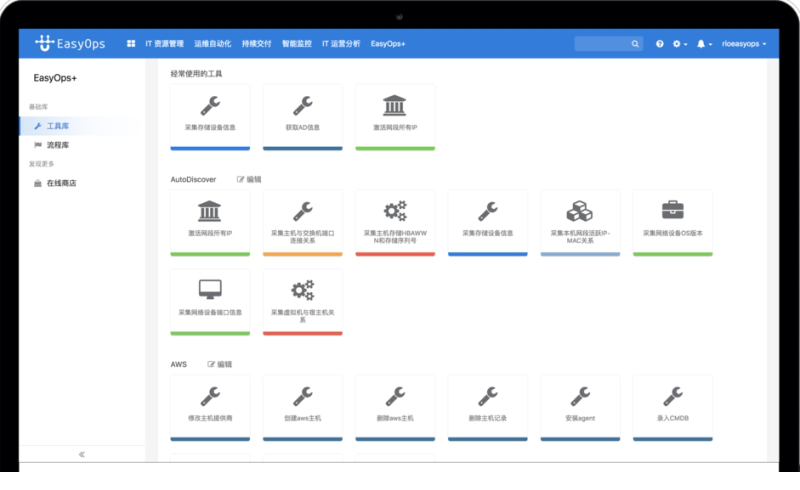The image size is (800, 490).
Task: Open the 安装agent tool
Action: point(580,408)
